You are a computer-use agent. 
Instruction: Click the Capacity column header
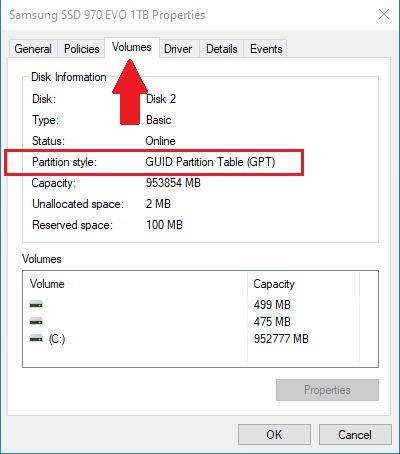(274, 284)
